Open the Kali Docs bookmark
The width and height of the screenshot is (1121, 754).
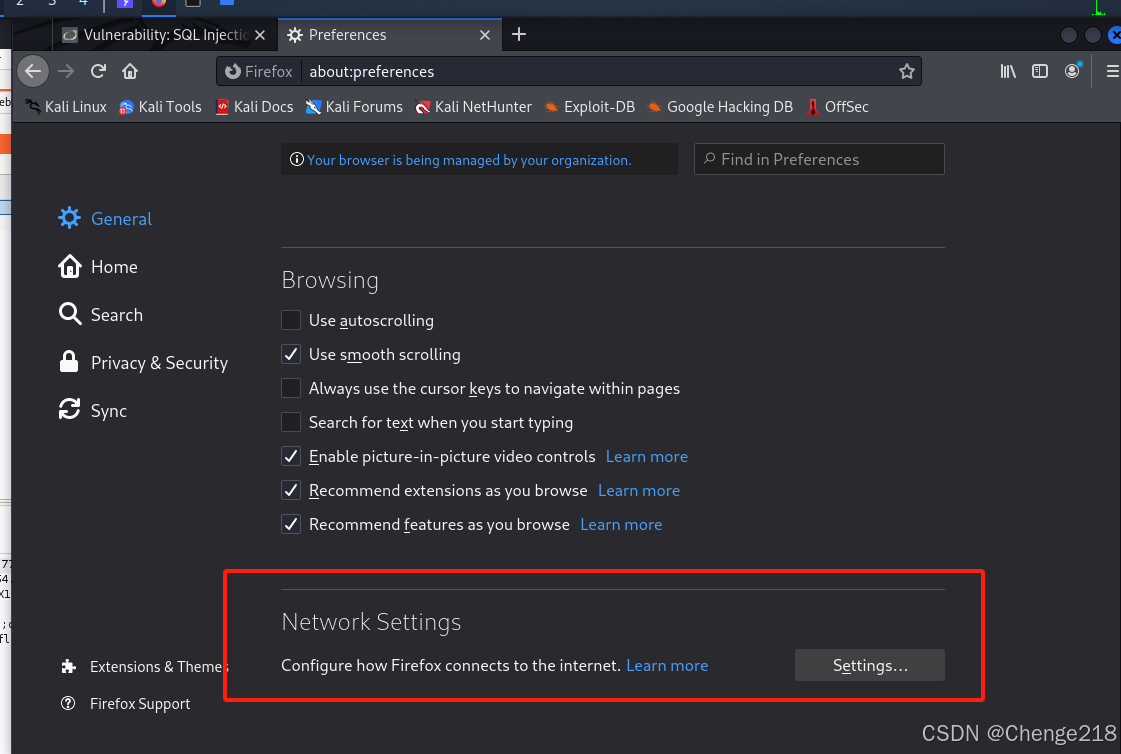(x=254, y=106)
